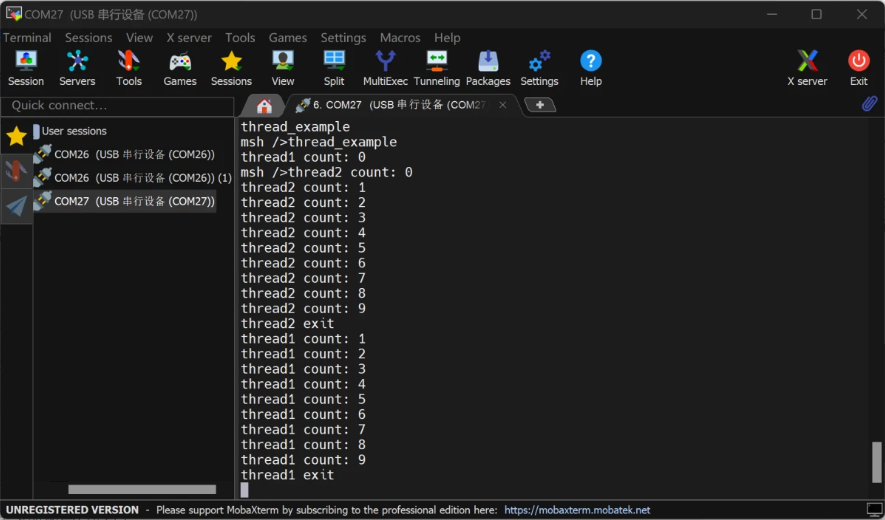This screenshot has height=520, width=885.
Task: Go to the Home tab icon
Action: coord(264,106)
